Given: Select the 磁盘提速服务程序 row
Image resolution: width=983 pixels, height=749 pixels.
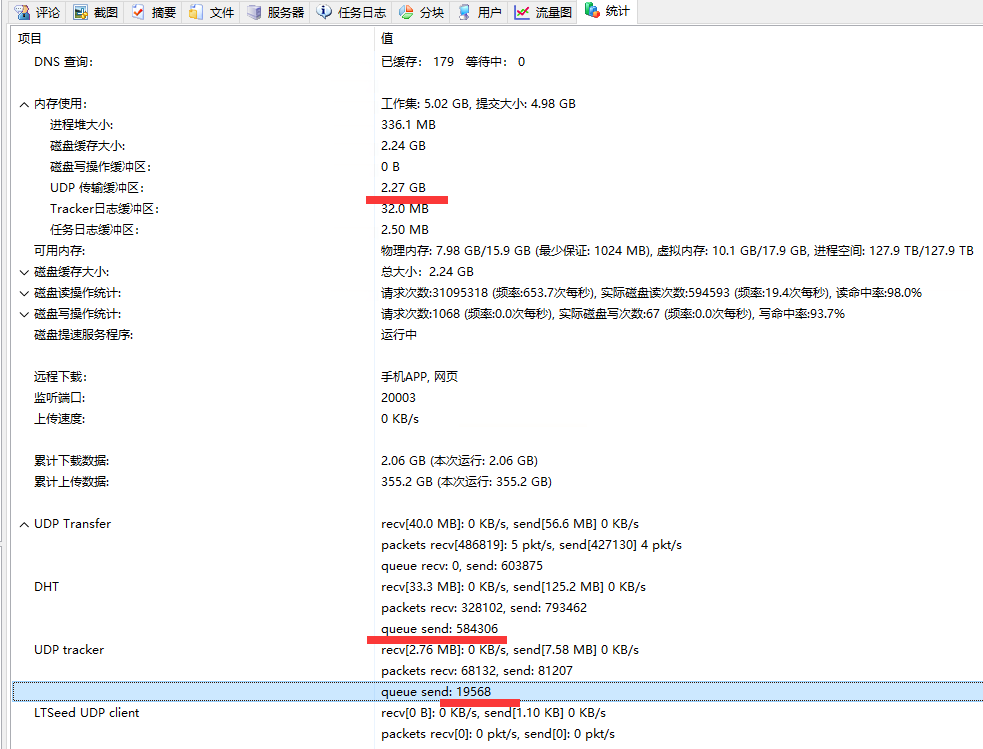Looking at the screenshot, I should coord(498,335).
